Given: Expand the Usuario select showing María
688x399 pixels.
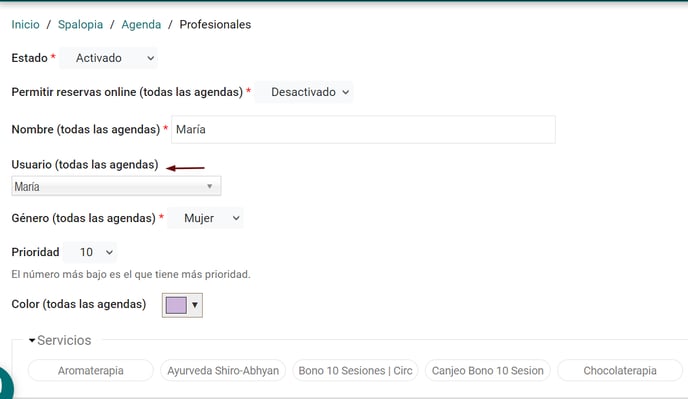Looking at the screenshot, I should [116, 186].
